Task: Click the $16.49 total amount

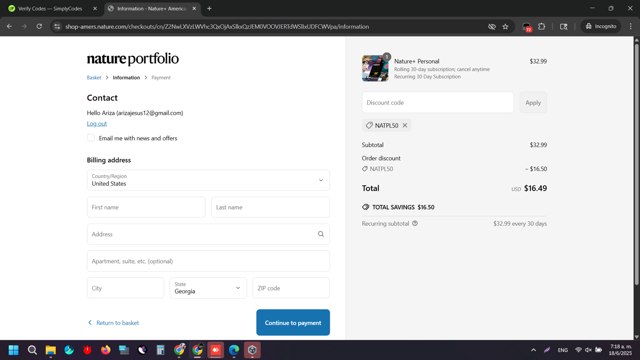Action: 536,188
